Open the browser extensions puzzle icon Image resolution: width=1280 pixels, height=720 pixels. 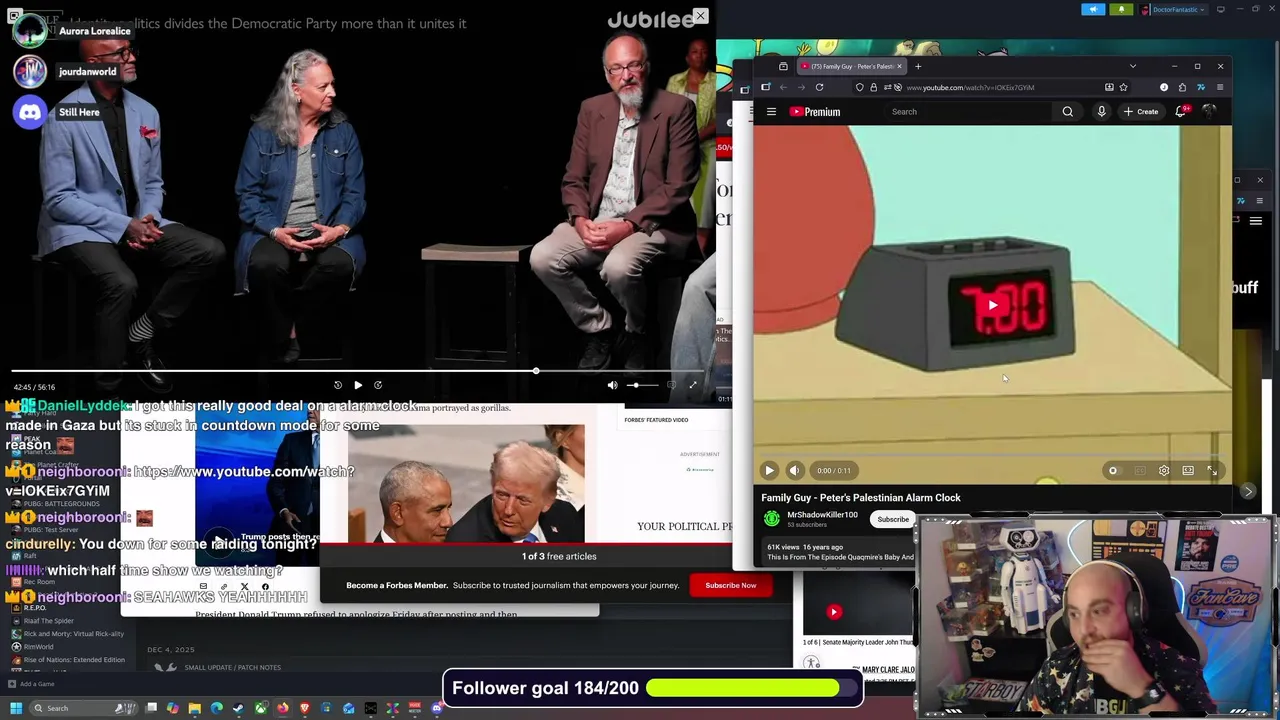point(1182,87)
